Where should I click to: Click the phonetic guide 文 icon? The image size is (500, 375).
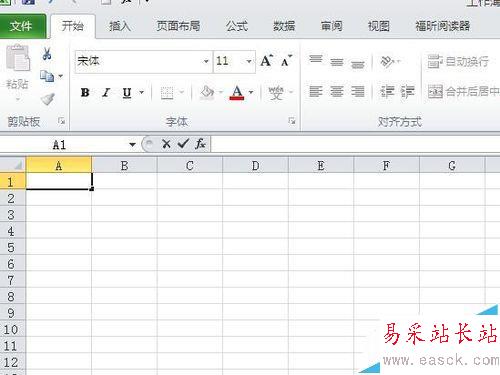coord(276,92)
